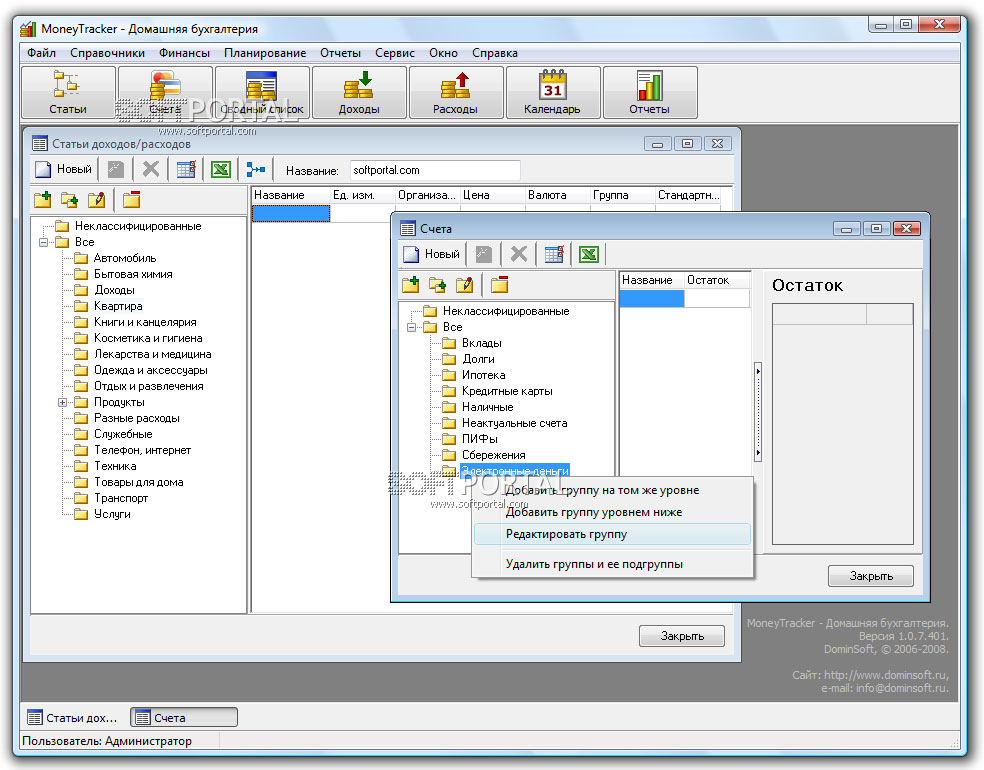
Task: Switch to Статьи дох... window tab
Action: (73, 717)
